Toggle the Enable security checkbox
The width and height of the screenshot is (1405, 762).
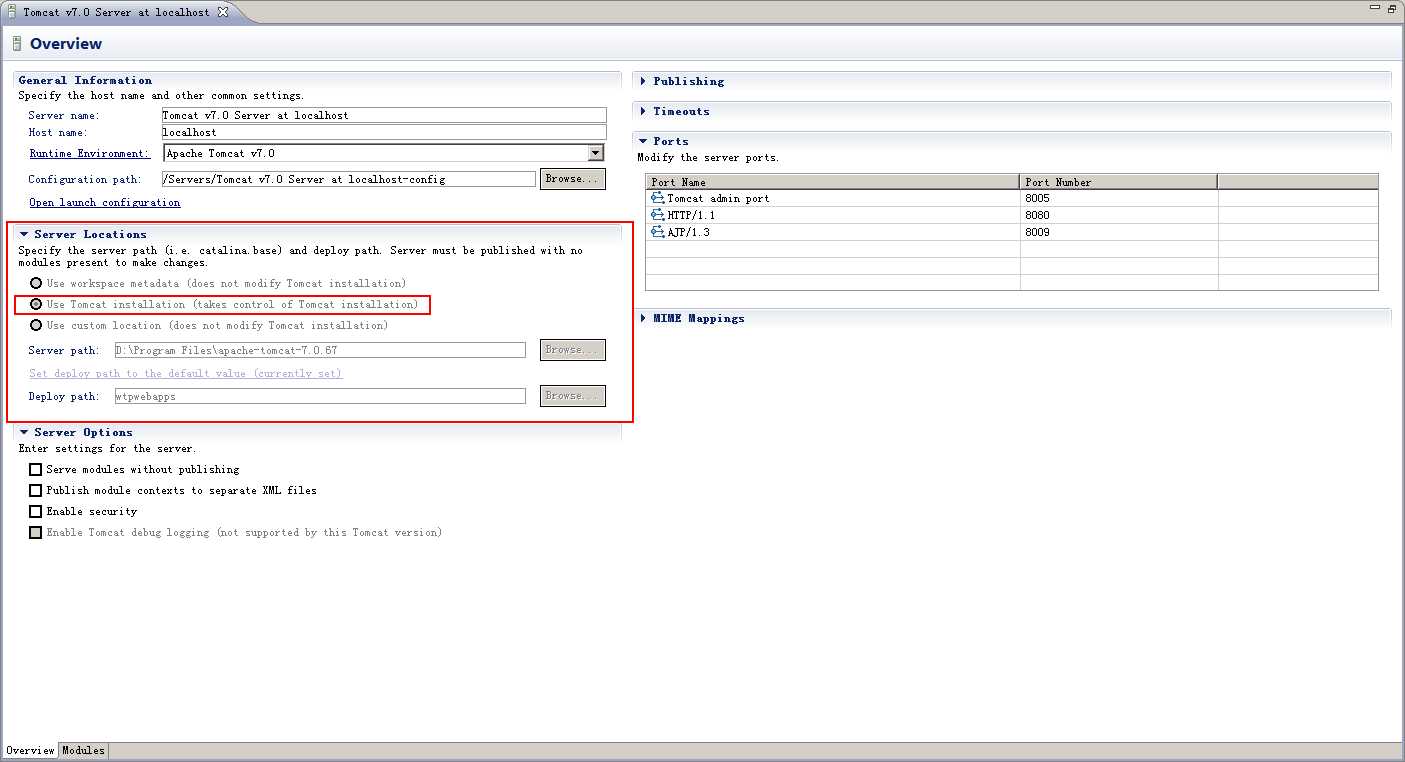(x=36, y=511)
